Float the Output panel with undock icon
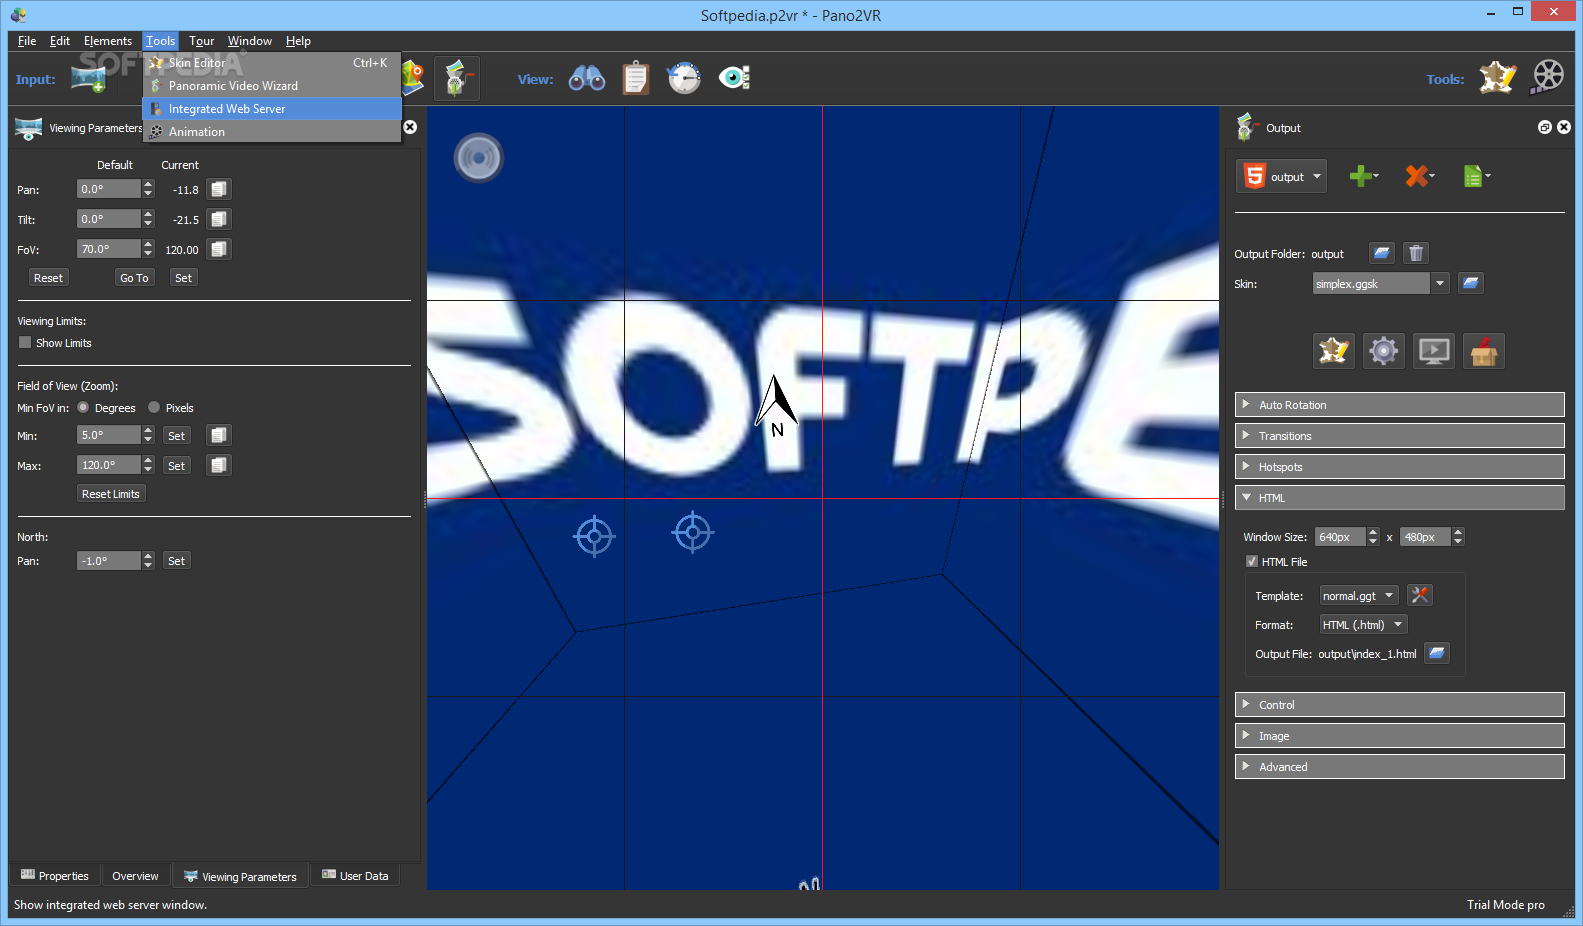The image size is (1583, 926). [x=1545, y=127]
